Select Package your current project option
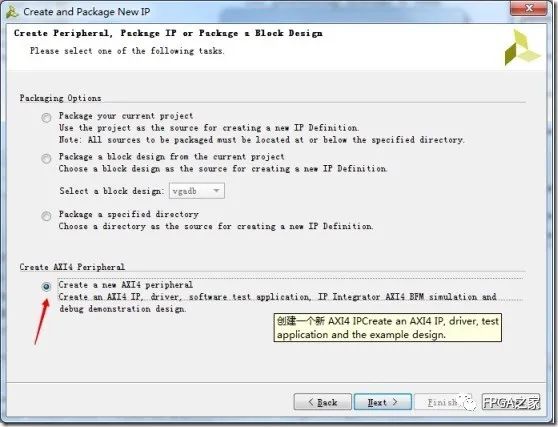The height and width of the screenshot is (427, 558). coord(46,117)
